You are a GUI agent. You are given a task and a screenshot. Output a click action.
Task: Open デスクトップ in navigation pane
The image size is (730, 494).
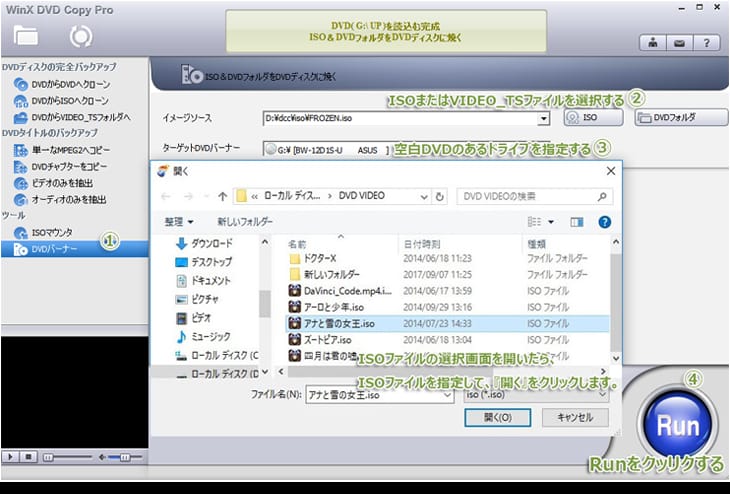click(x=204, y=262)
